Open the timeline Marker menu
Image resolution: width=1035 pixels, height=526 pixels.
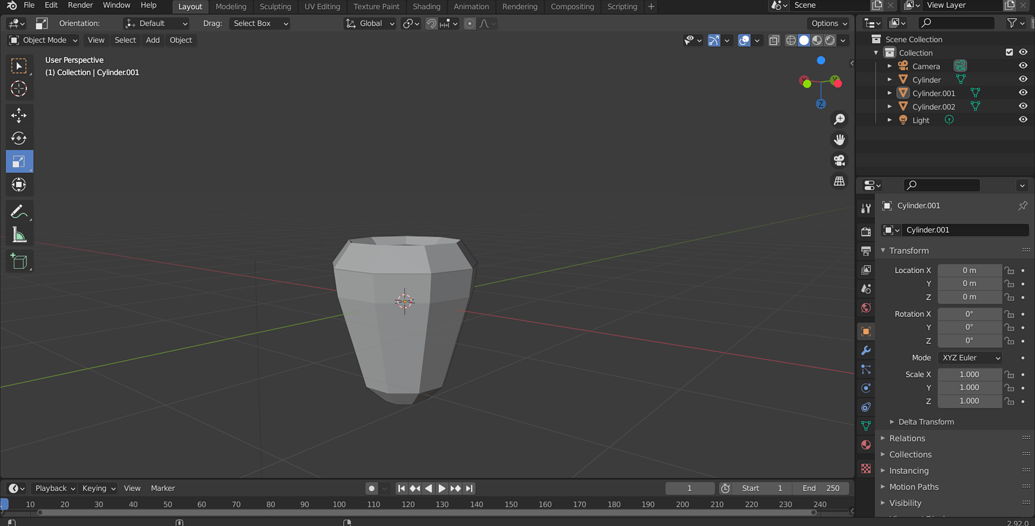[x=162, y=488]
